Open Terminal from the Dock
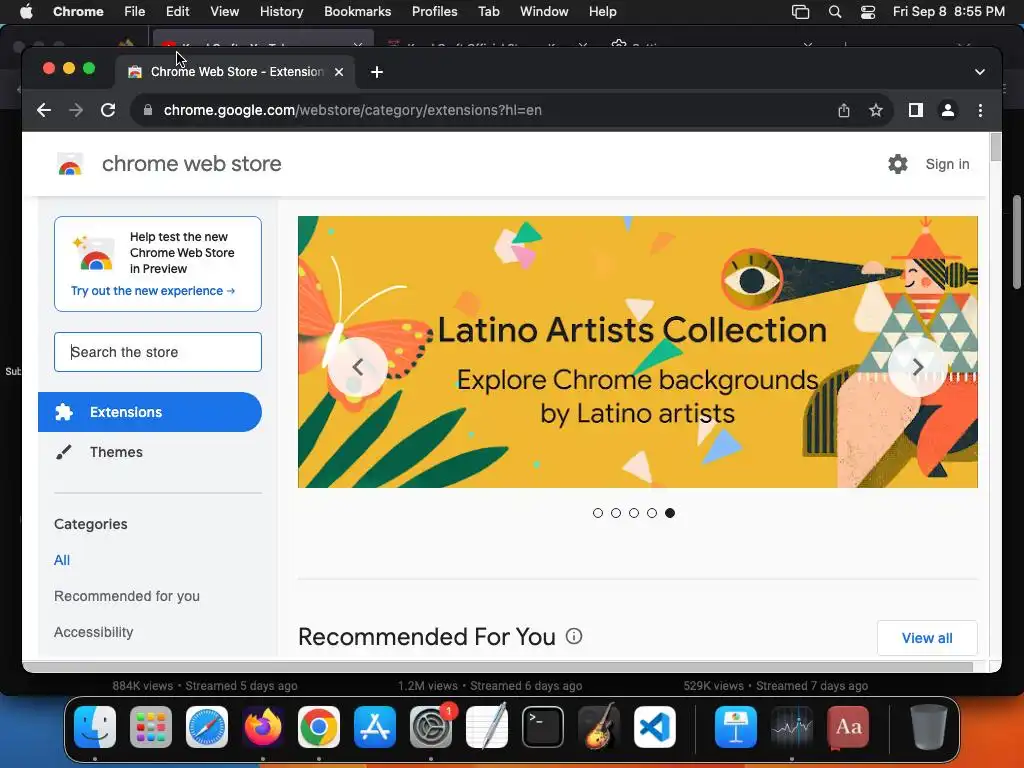 point(543,727)
